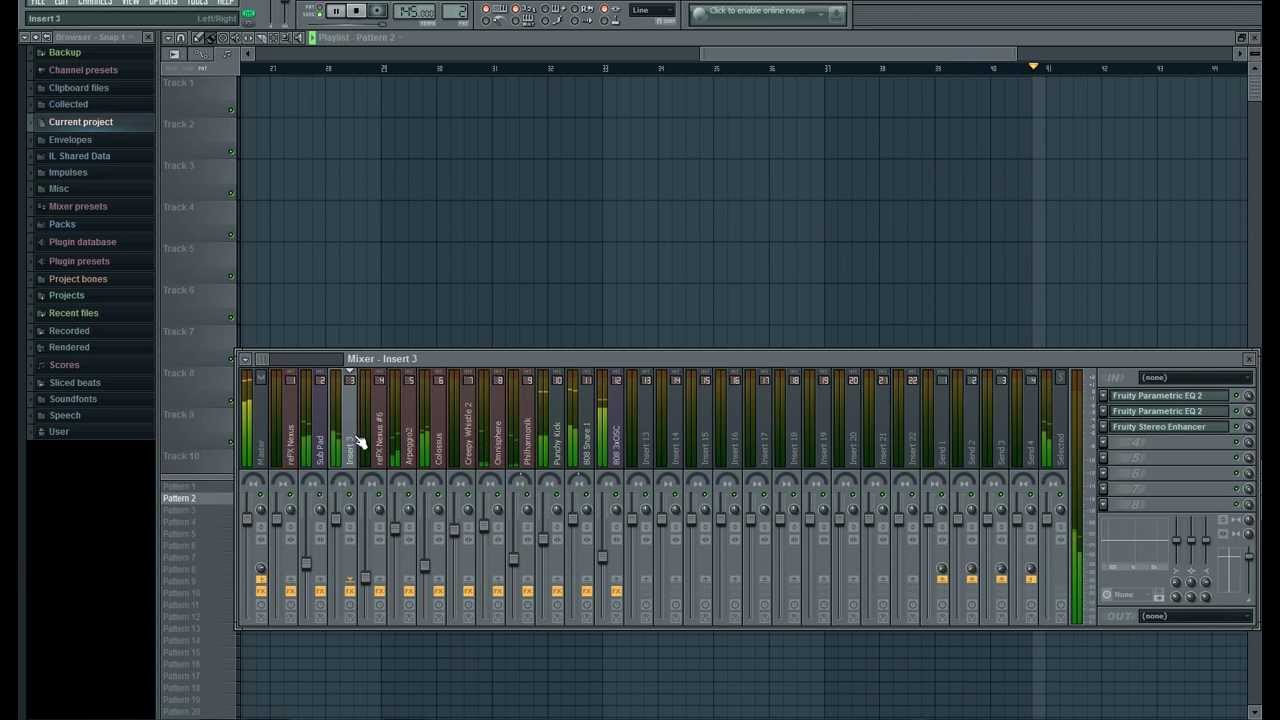
Task: Click to enable online news bar
Action: [767, 12]
